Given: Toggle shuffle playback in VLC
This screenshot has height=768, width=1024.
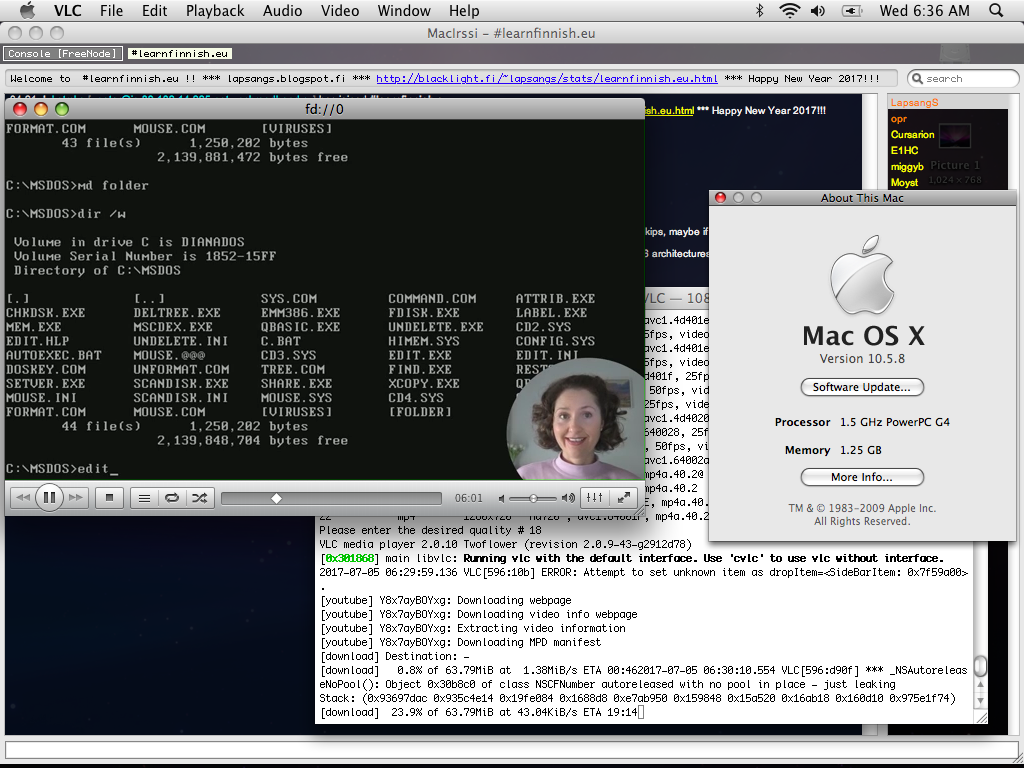Looking at the screenshot, I should [x=199, y=497].
